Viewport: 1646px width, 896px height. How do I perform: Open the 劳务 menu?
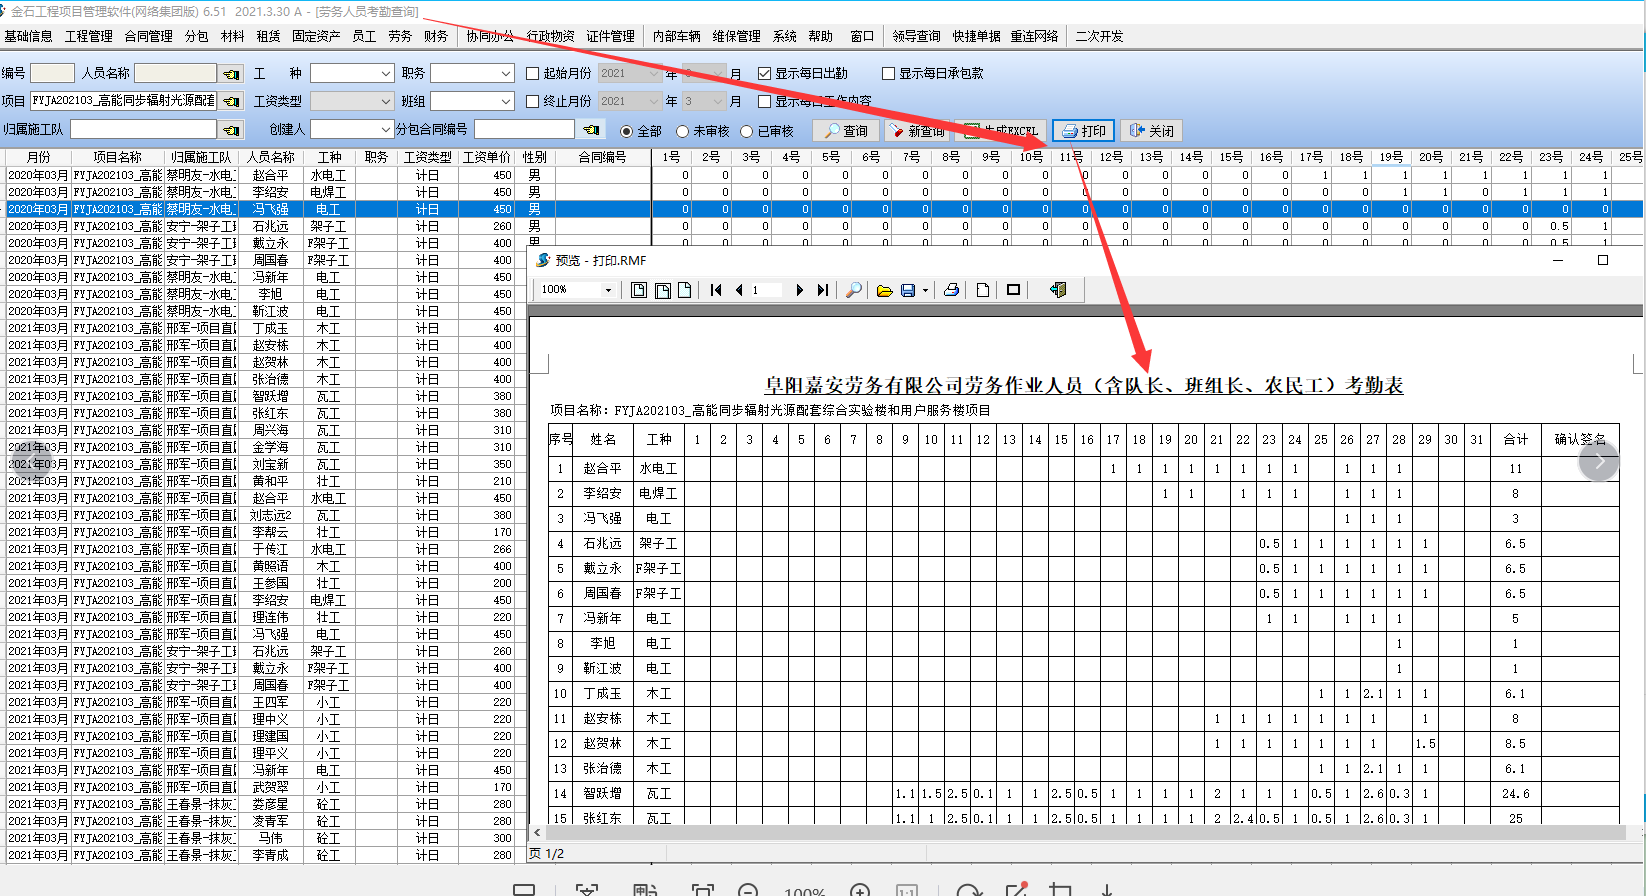point(400,36)
